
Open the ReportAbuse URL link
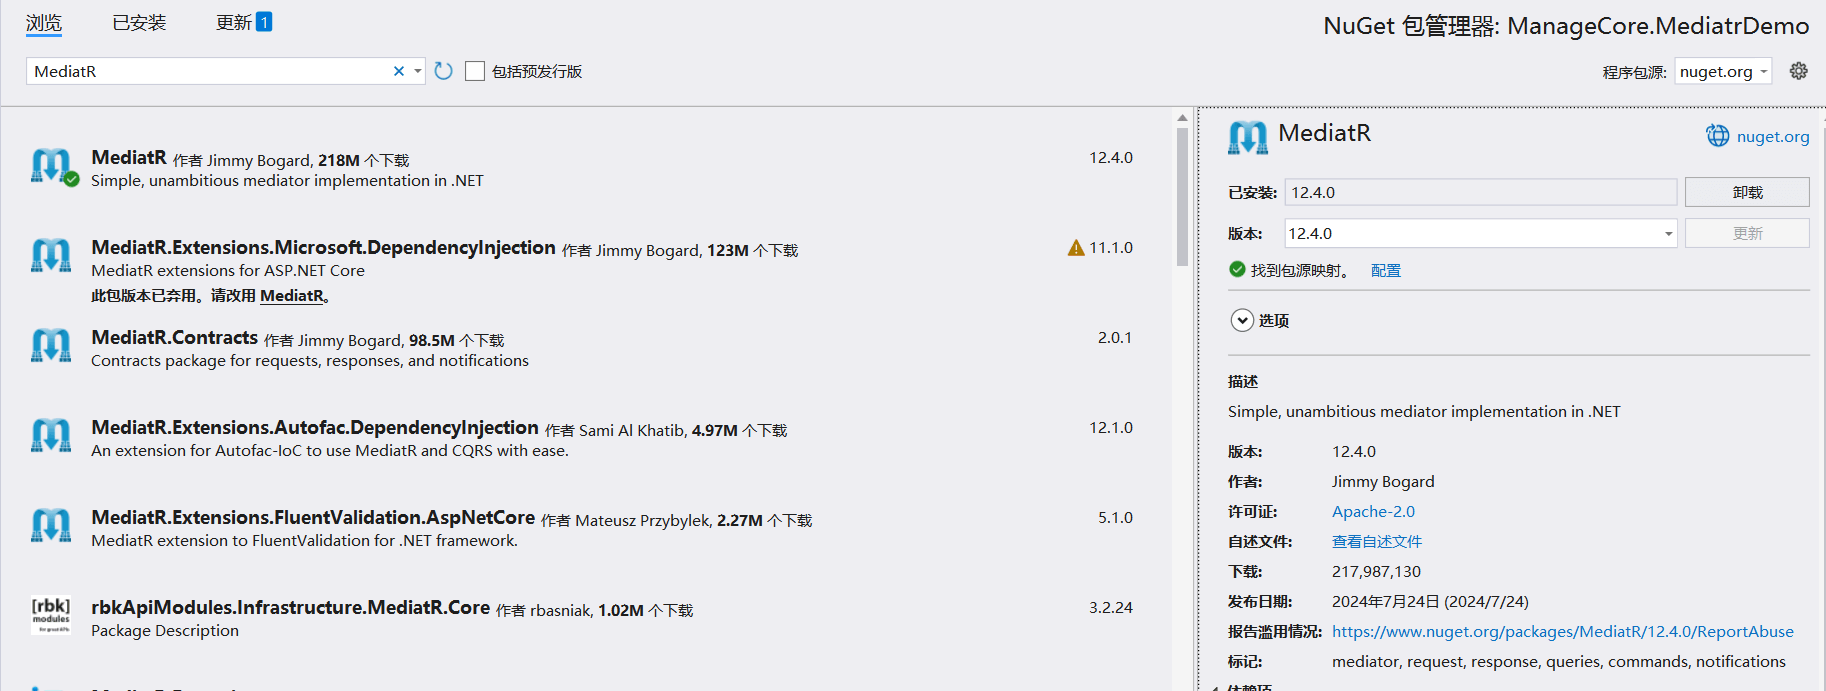1563,631
